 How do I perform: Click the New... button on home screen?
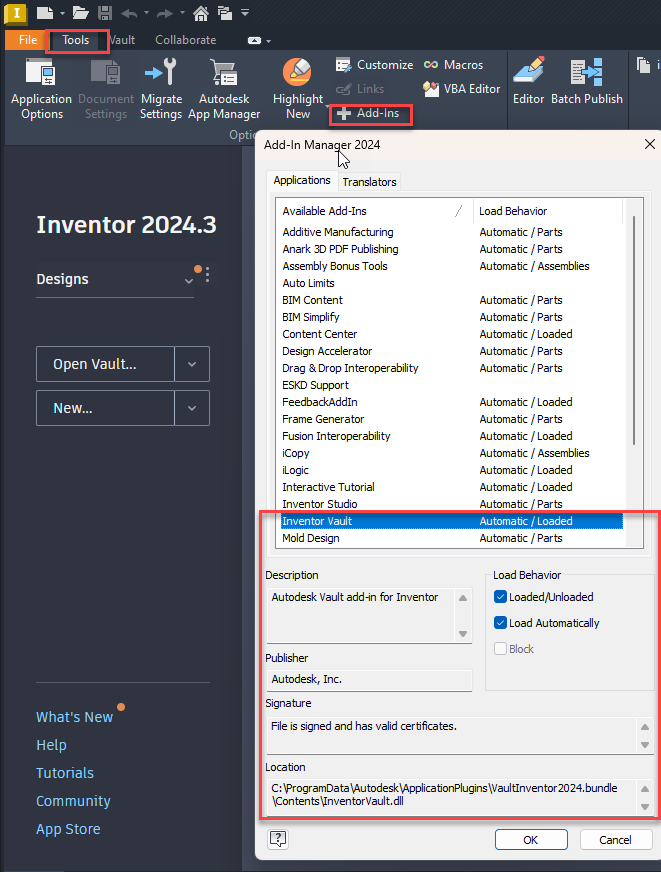pyautogui.click(x=106, y=408)
